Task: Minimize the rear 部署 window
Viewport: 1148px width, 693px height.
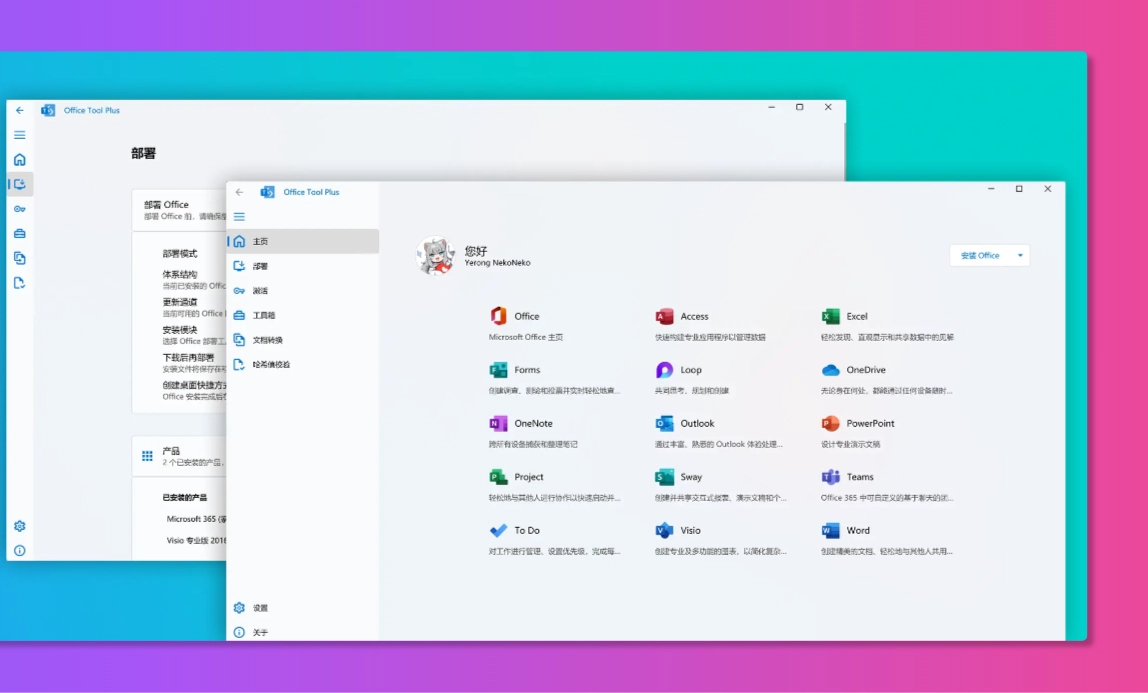Action: (772, 107)
